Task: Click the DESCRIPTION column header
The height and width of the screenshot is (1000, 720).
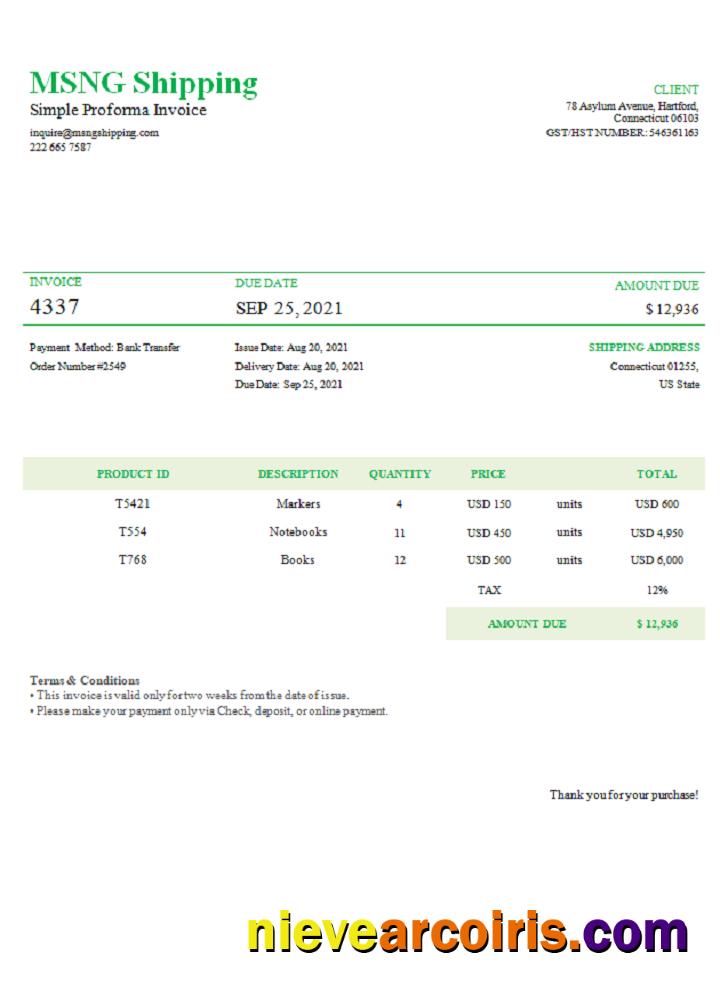Action: click(x=298, y=474)
